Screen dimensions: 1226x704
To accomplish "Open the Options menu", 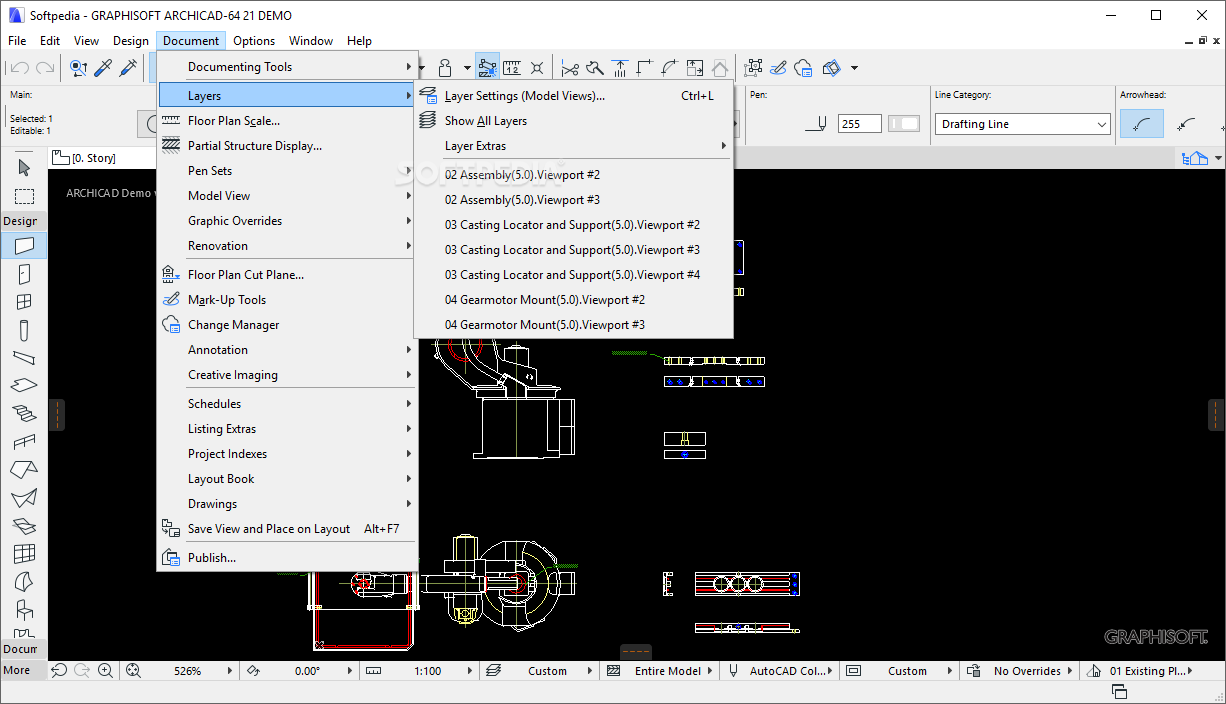I will click(254, 41).
